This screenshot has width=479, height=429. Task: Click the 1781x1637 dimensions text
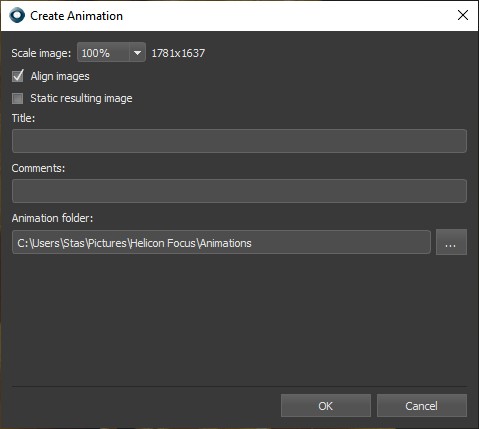pos(178,53)
